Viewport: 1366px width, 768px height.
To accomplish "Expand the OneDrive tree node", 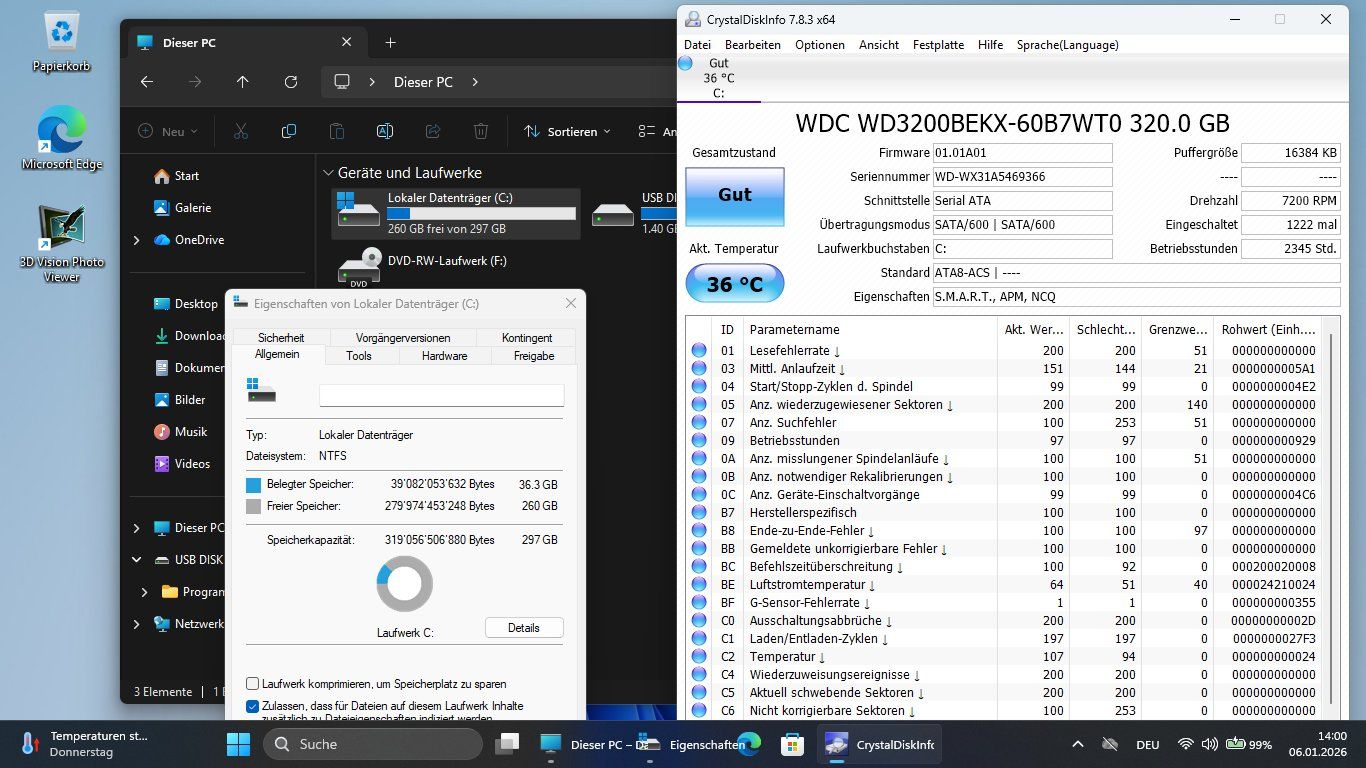I will point(137,240).
